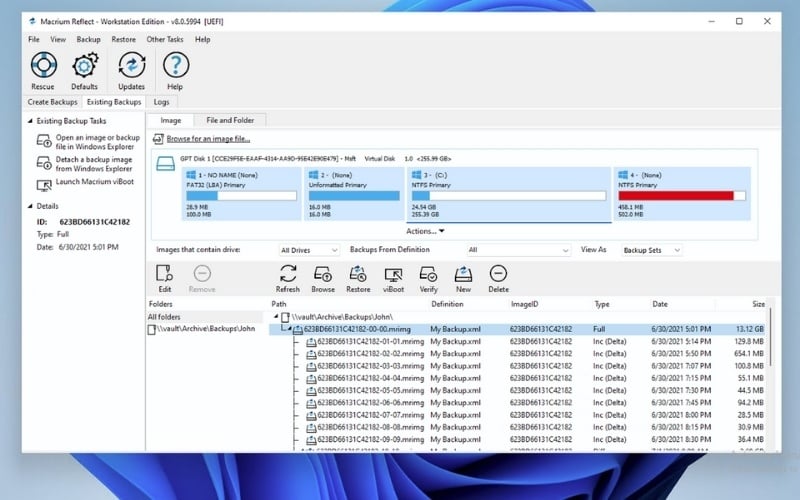Open the 'View As' Backup Sets dropdown
Screen dimensions: 800x500
tap(651, 250)
